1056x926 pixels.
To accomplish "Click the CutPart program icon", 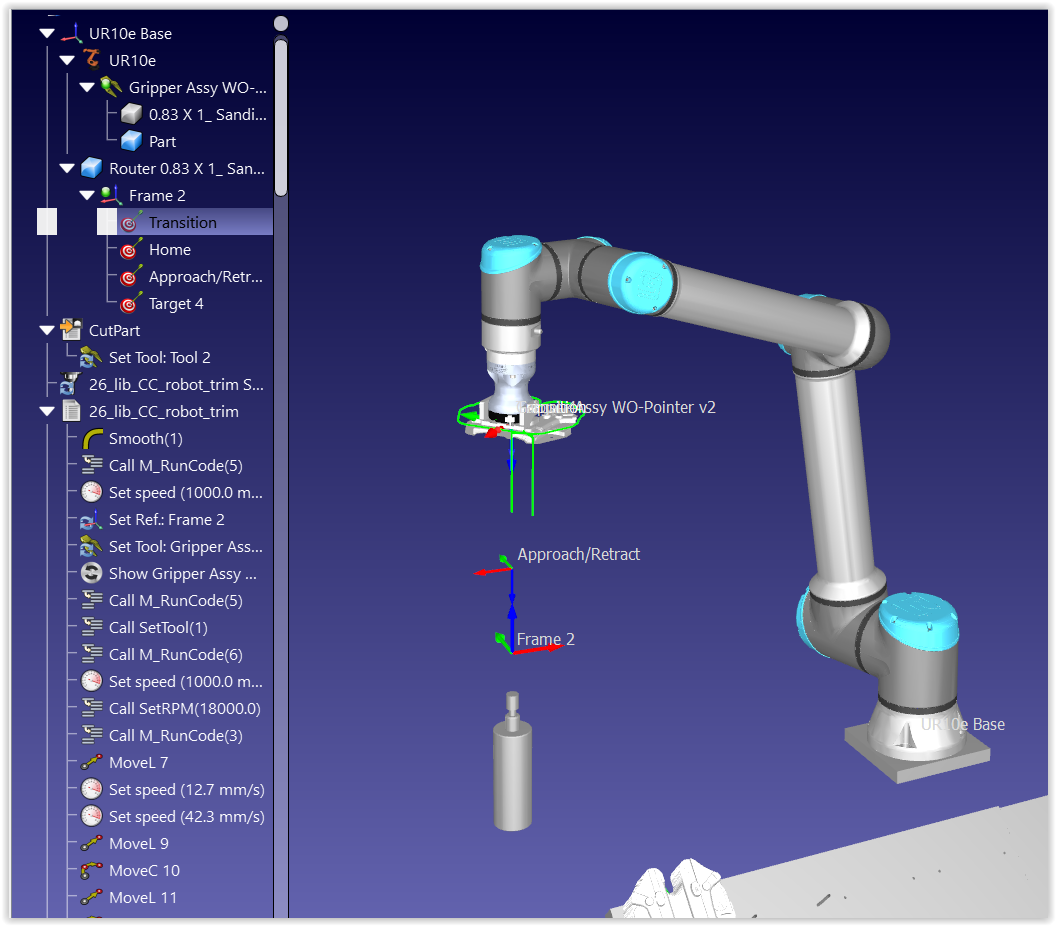I will (72, 331).
